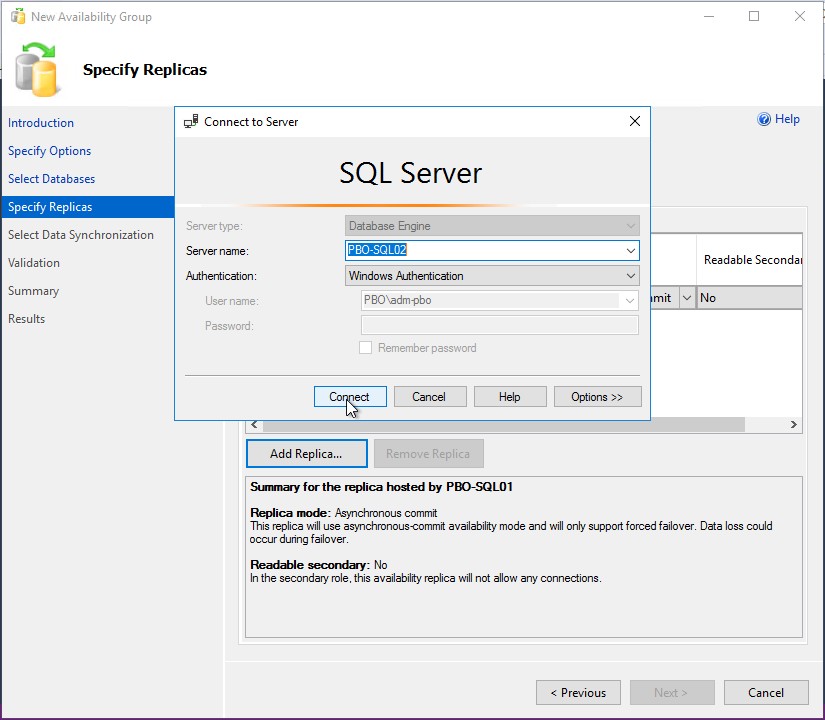825x720 pixels.
Task: Click the horizontal scrollbar thumb
Action: point(504,425)
